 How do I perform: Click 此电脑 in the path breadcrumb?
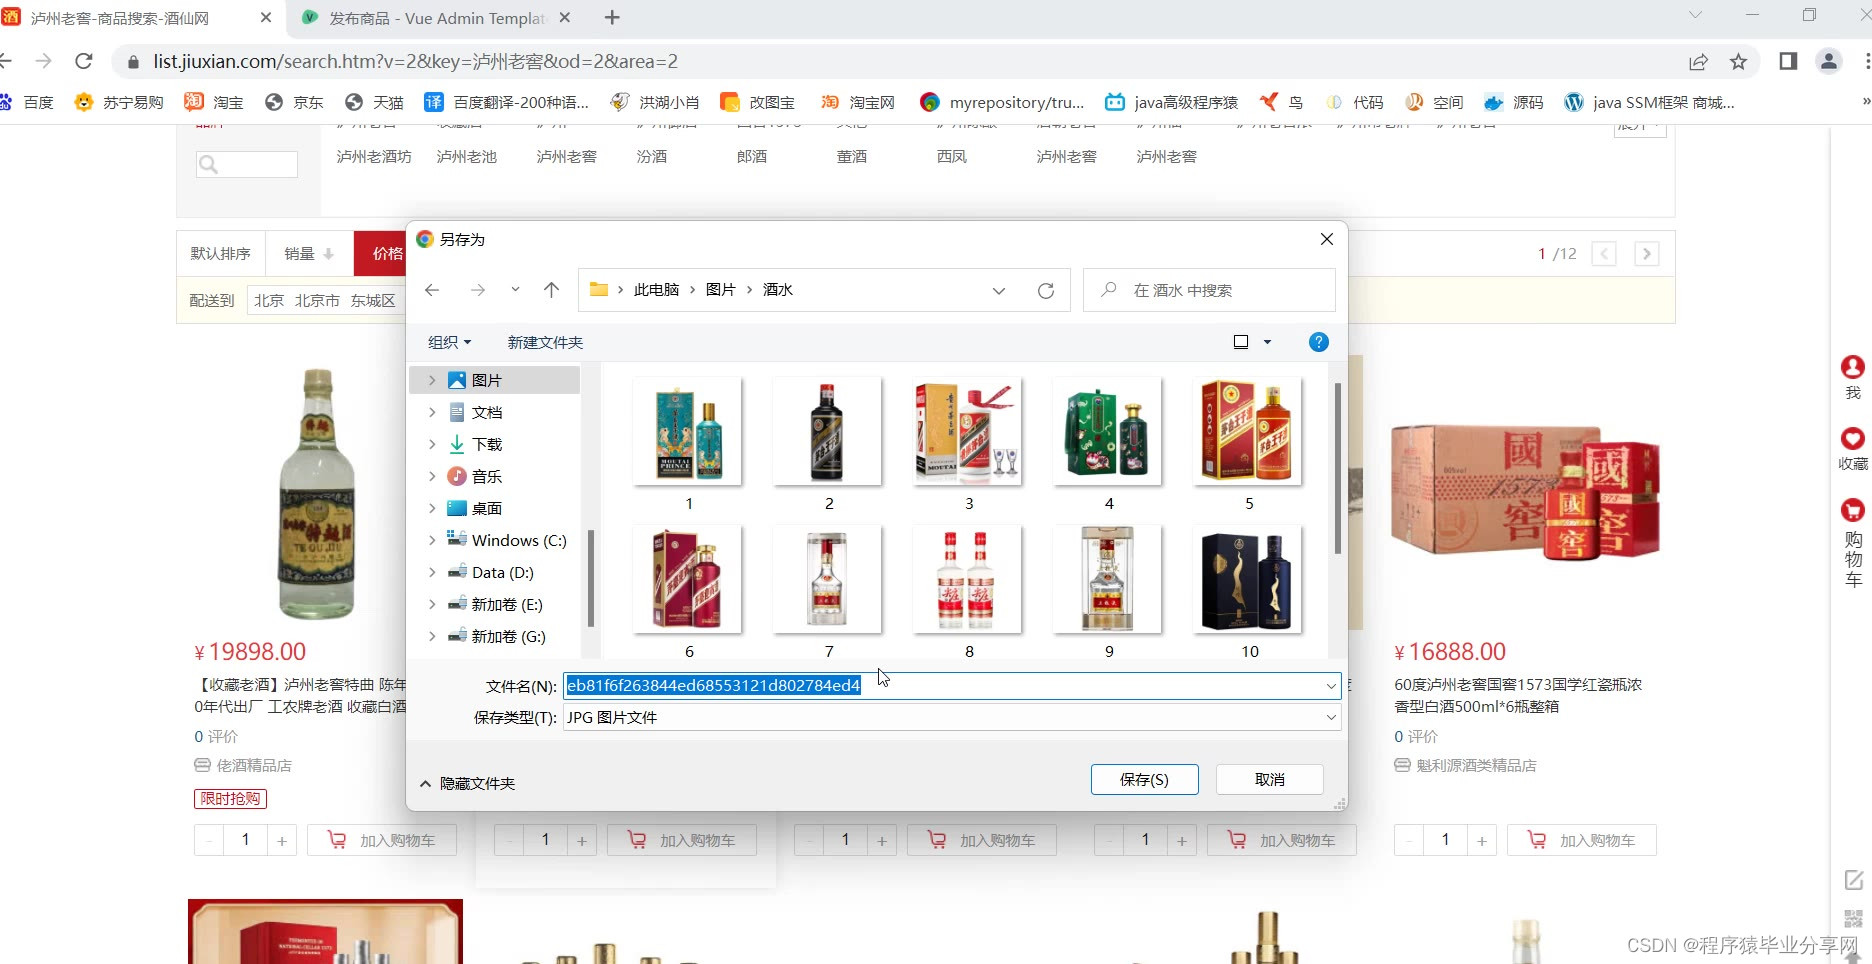pyautogui.click(x=656, y=290)
